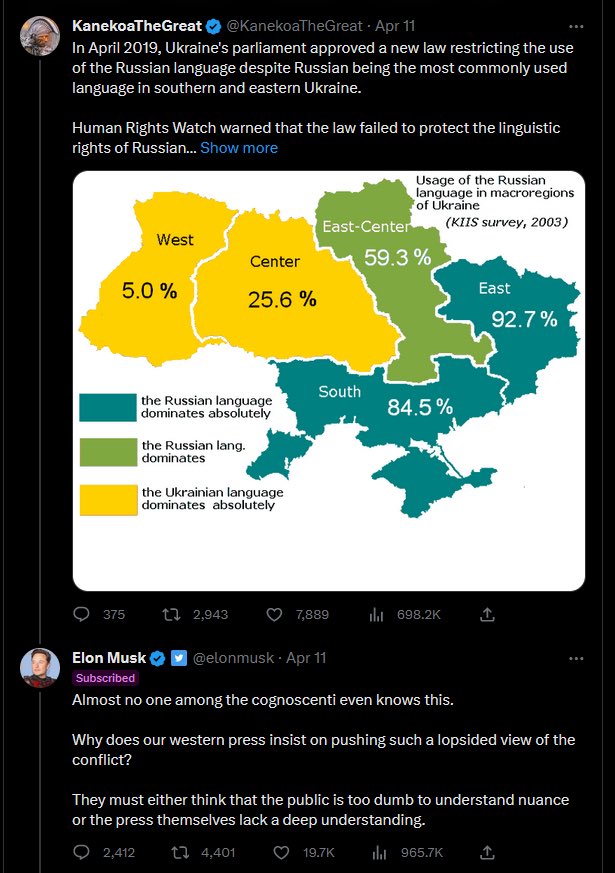Click Elon Musk's profile avatar
Image resolution: width=615 pixels, height=873 pixels.
click(x=40, y=667)
